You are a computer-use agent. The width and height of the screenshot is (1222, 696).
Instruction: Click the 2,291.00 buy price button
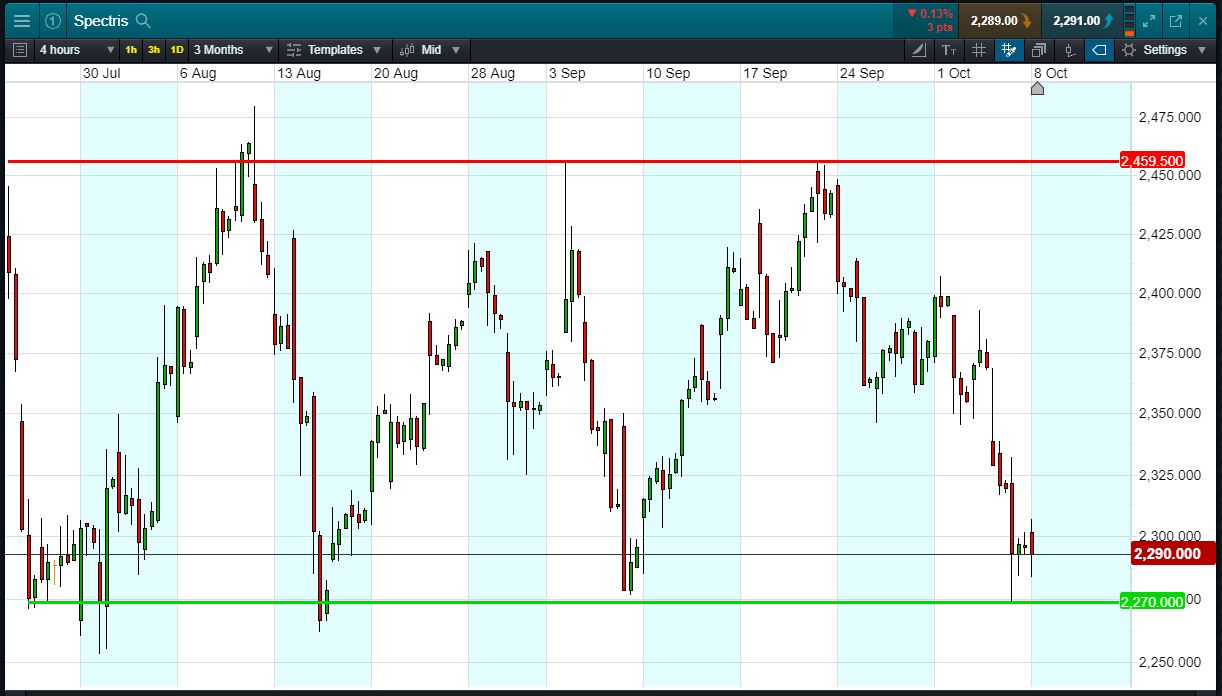coord(1081,20)
